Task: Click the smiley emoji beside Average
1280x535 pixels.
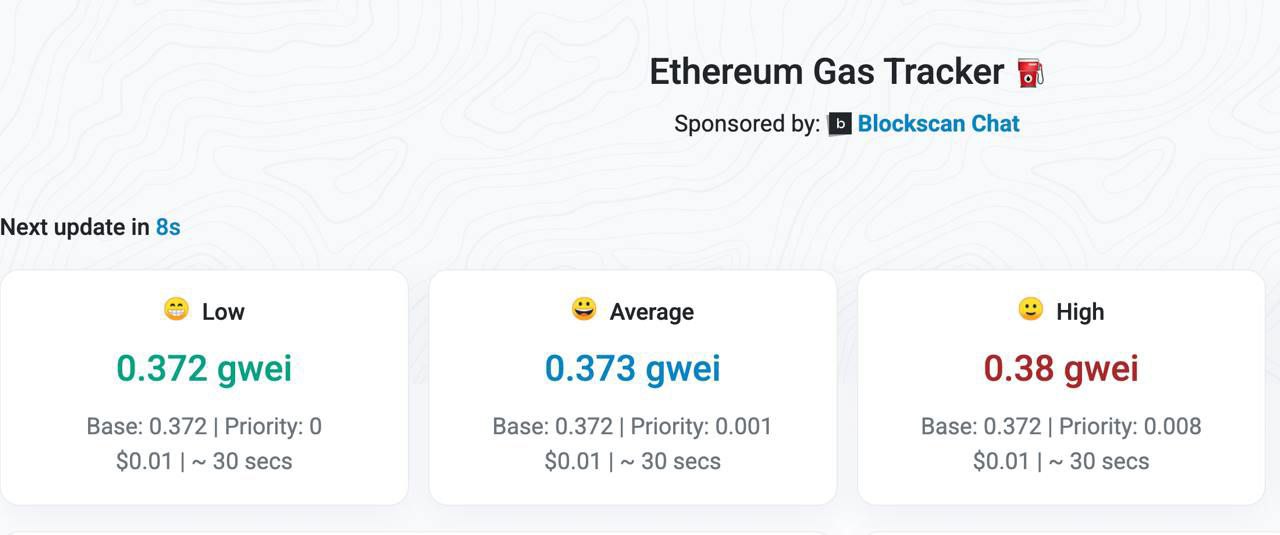Action: (584, 310)
